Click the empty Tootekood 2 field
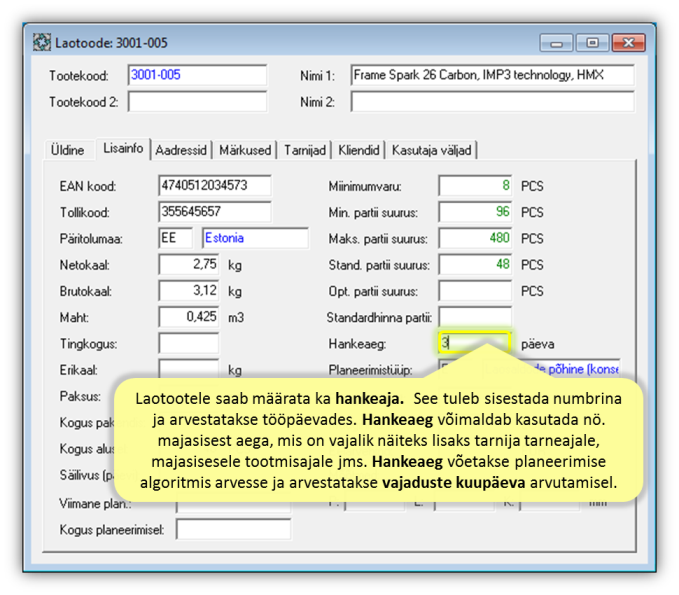 197,102
